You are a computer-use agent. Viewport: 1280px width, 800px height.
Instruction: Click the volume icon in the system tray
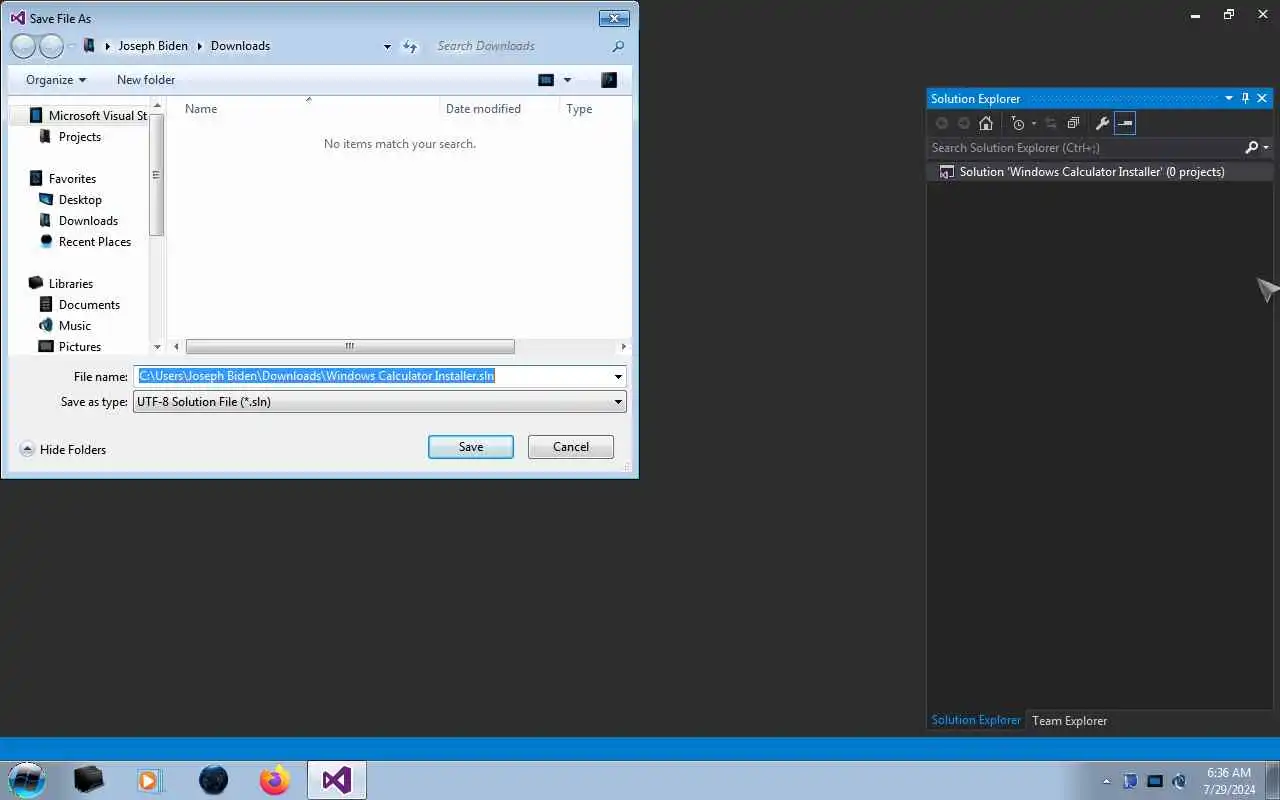(x=1179, y=781)
